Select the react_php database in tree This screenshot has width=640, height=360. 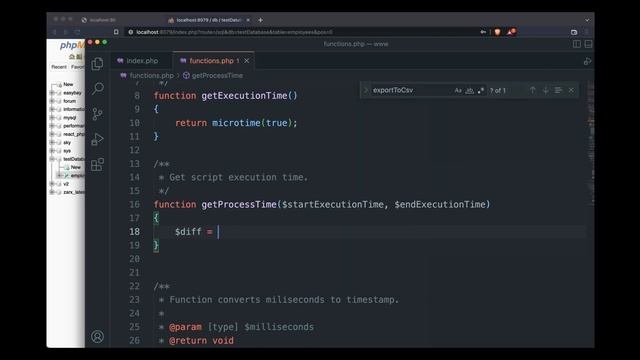point(74,134)
